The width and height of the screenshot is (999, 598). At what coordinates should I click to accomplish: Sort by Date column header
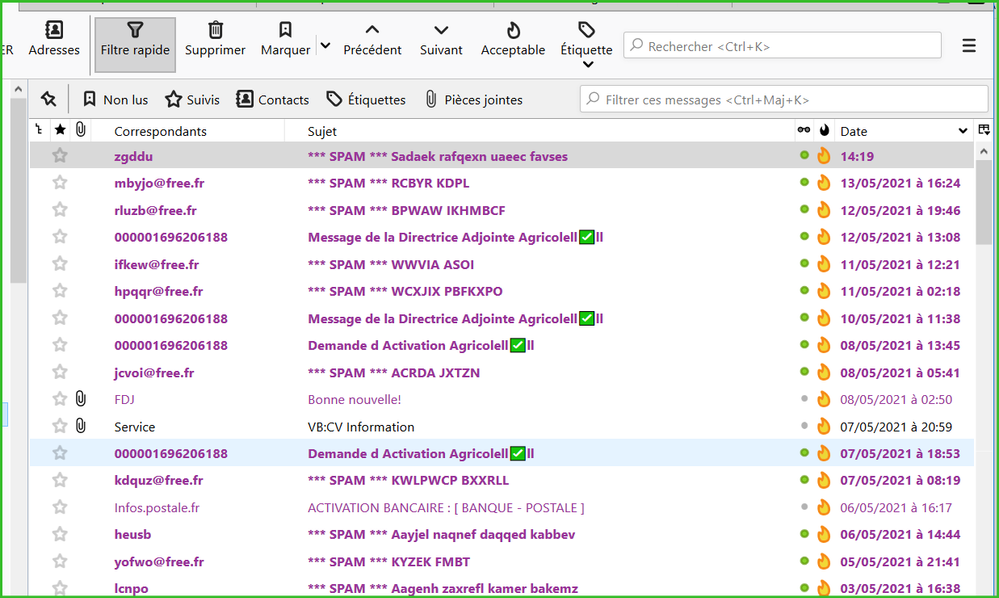click(x=895, y=131)
